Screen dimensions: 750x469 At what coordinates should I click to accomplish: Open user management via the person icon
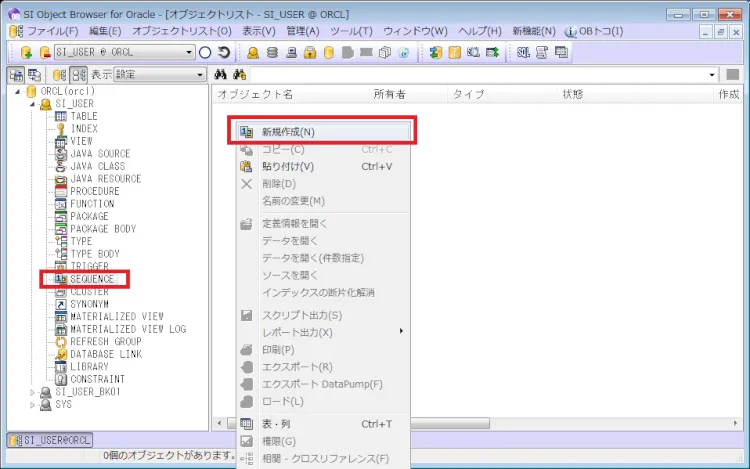pyautogui.click(x=253, y=52)
